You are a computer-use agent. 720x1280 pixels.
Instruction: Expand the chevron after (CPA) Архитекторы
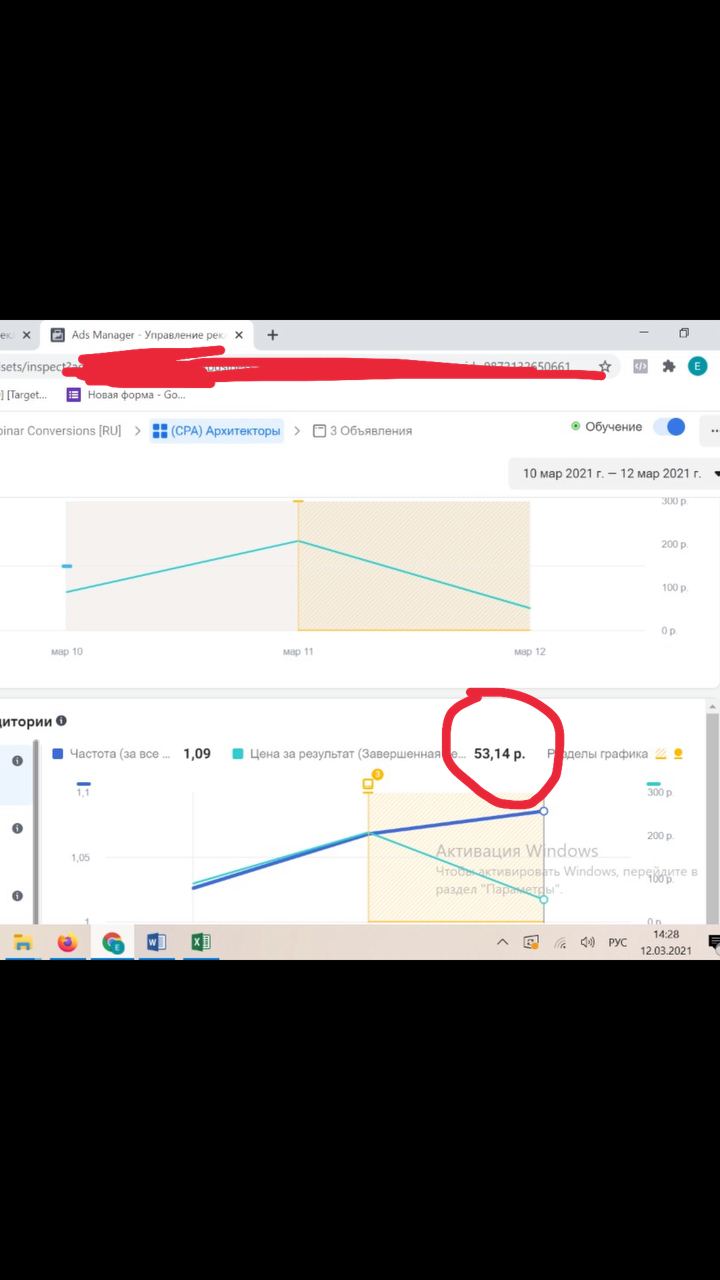[297, 431]
